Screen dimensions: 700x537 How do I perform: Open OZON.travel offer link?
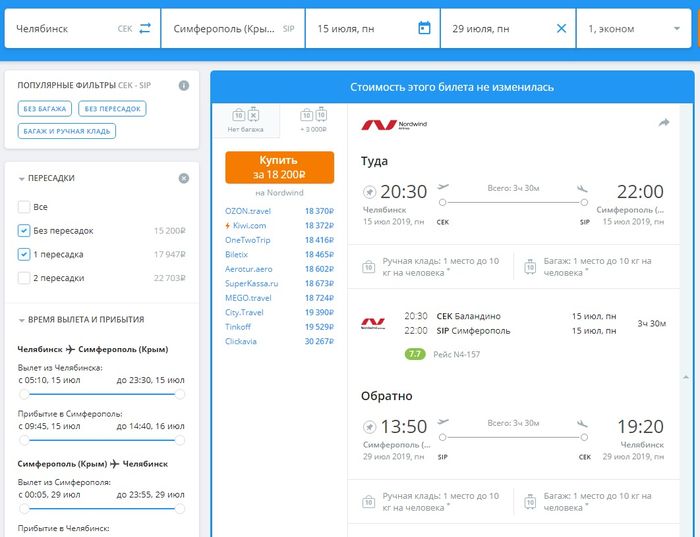click(248, 211)
